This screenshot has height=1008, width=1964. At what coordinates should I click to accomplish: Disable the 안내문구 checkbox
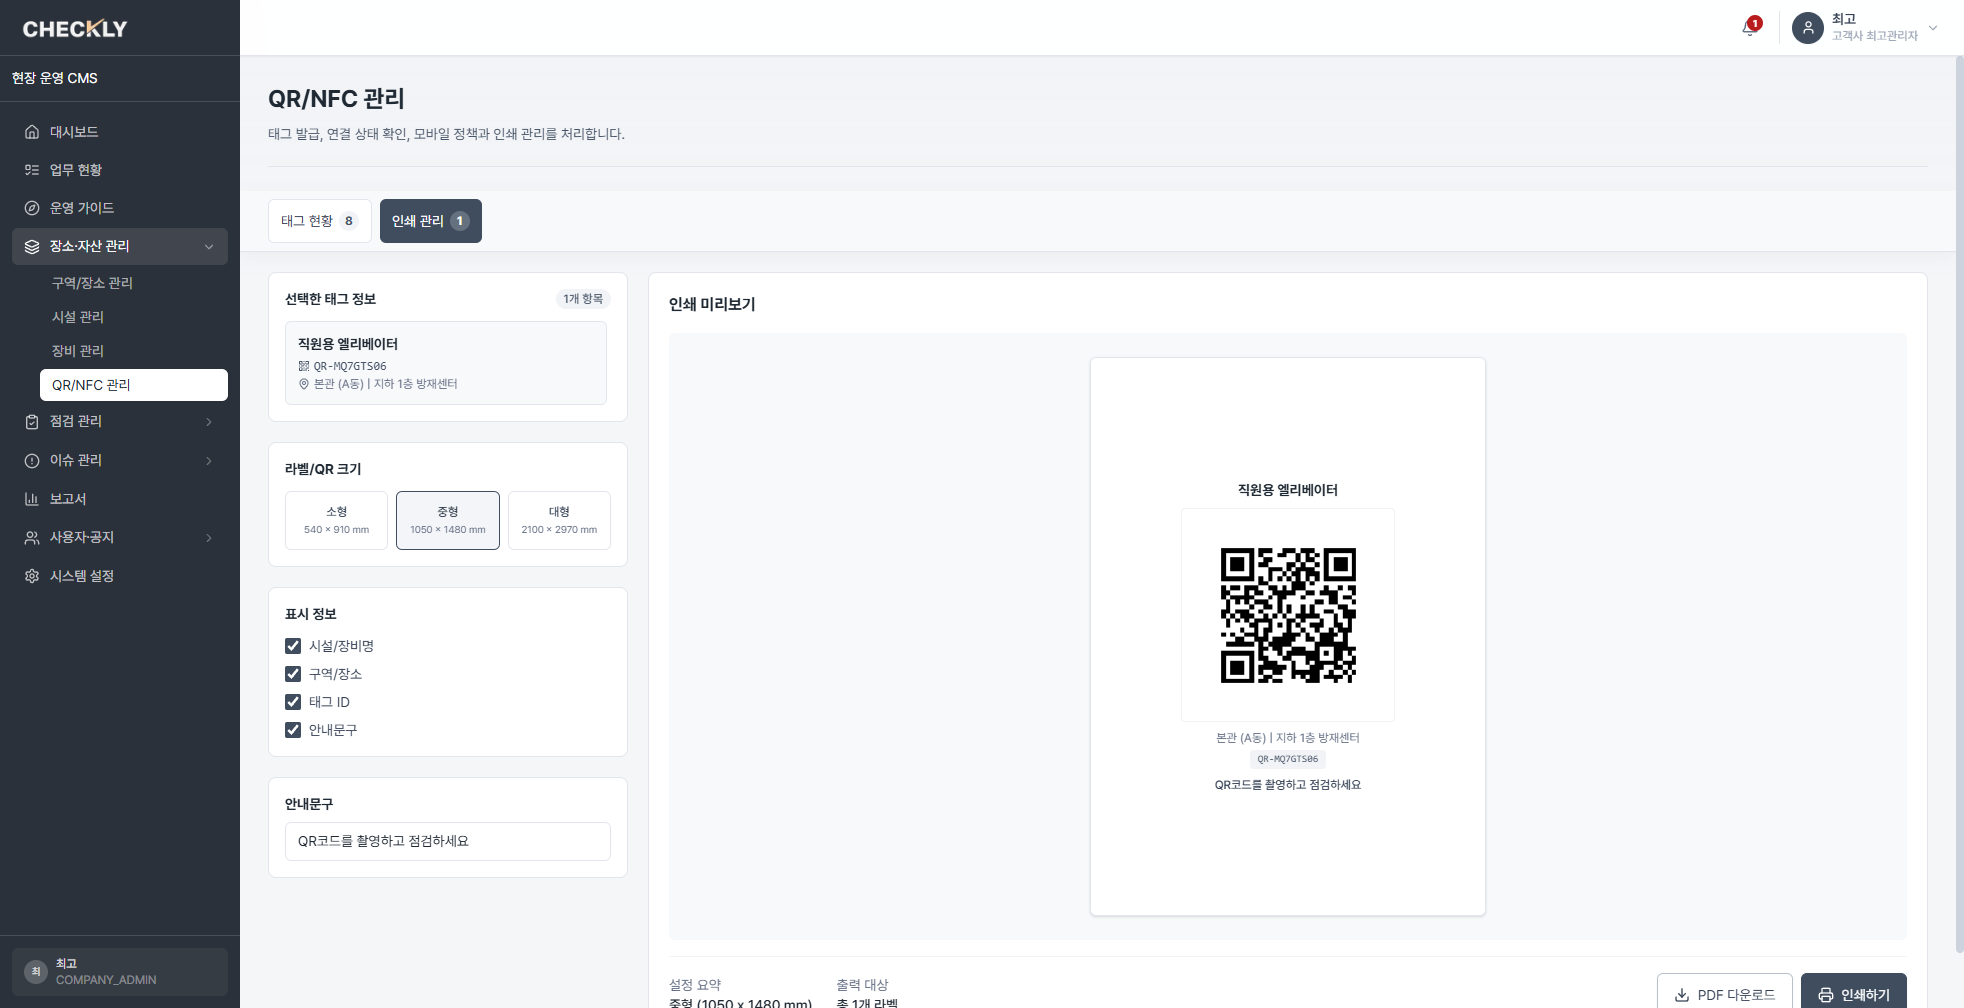tap(293, 730)
